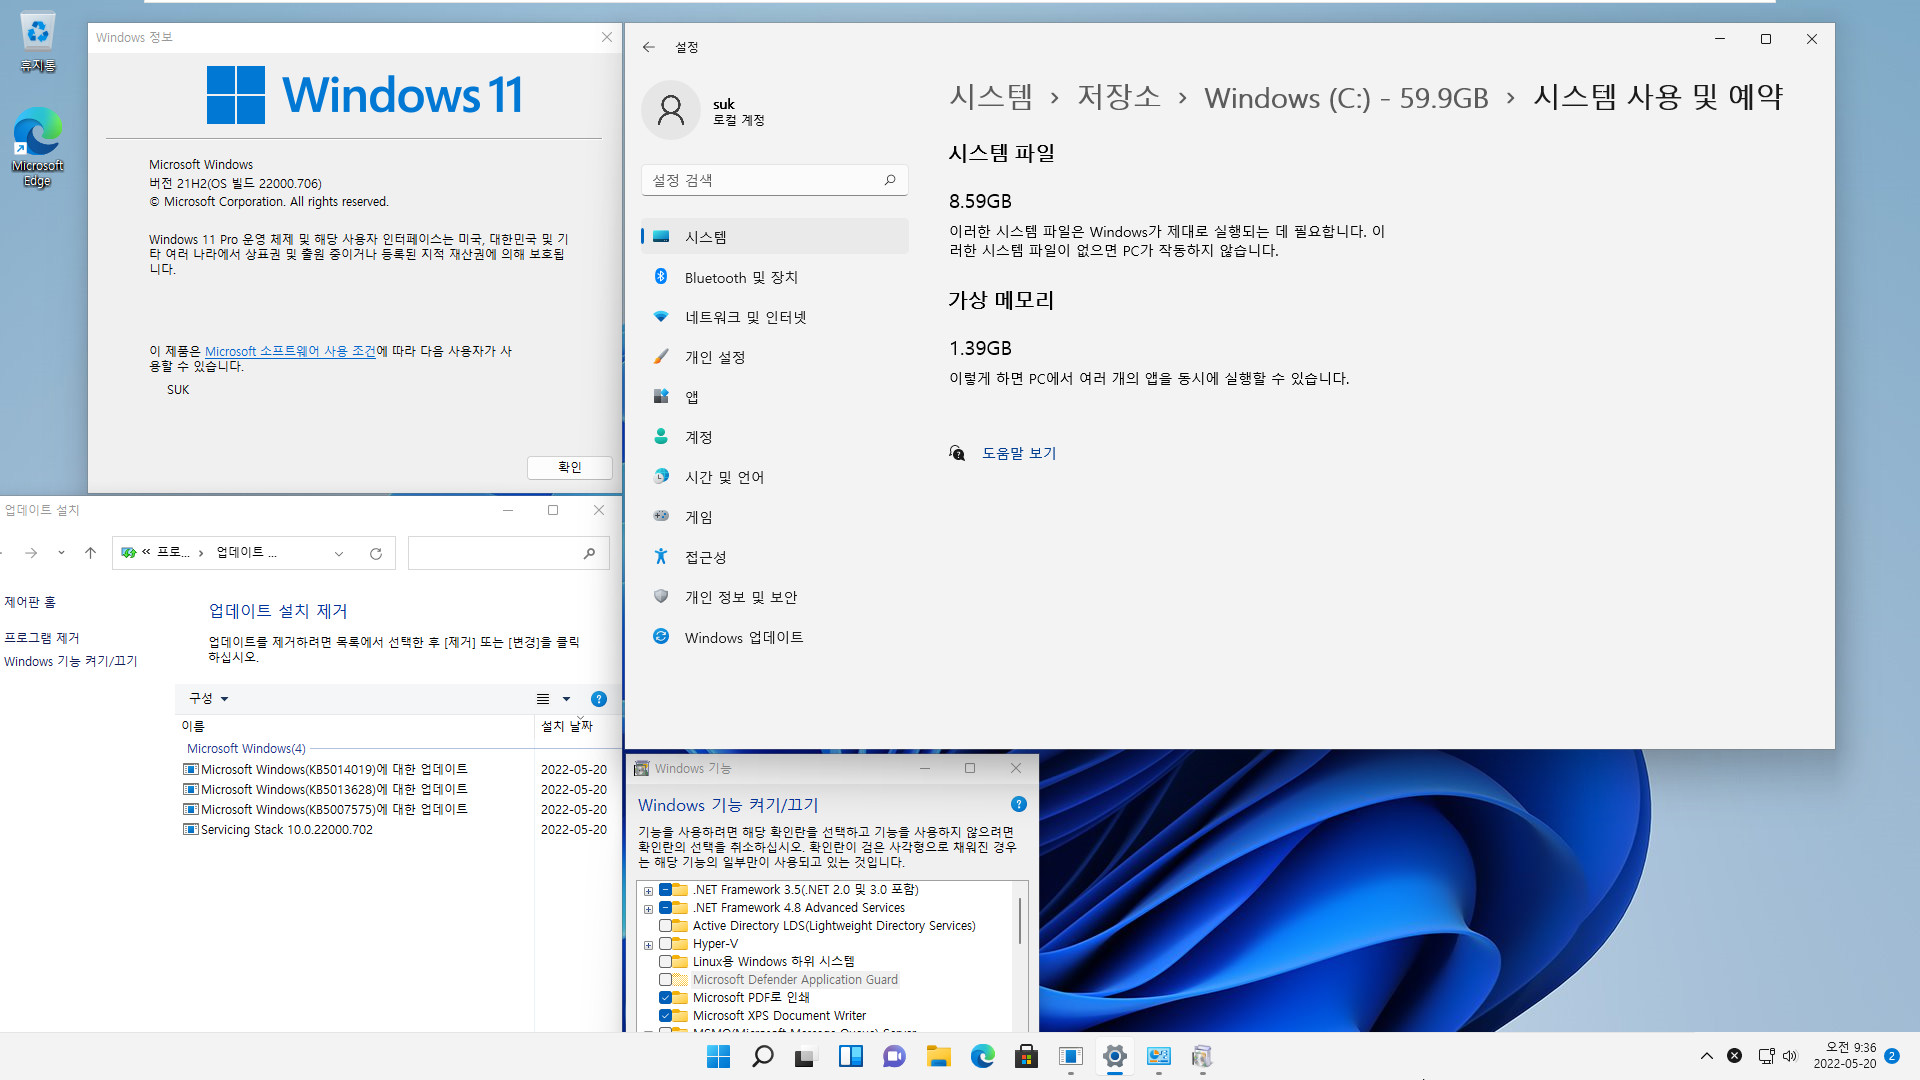Open the view options dropdown arrow
1920x1080 pixels.
(566, 699)
